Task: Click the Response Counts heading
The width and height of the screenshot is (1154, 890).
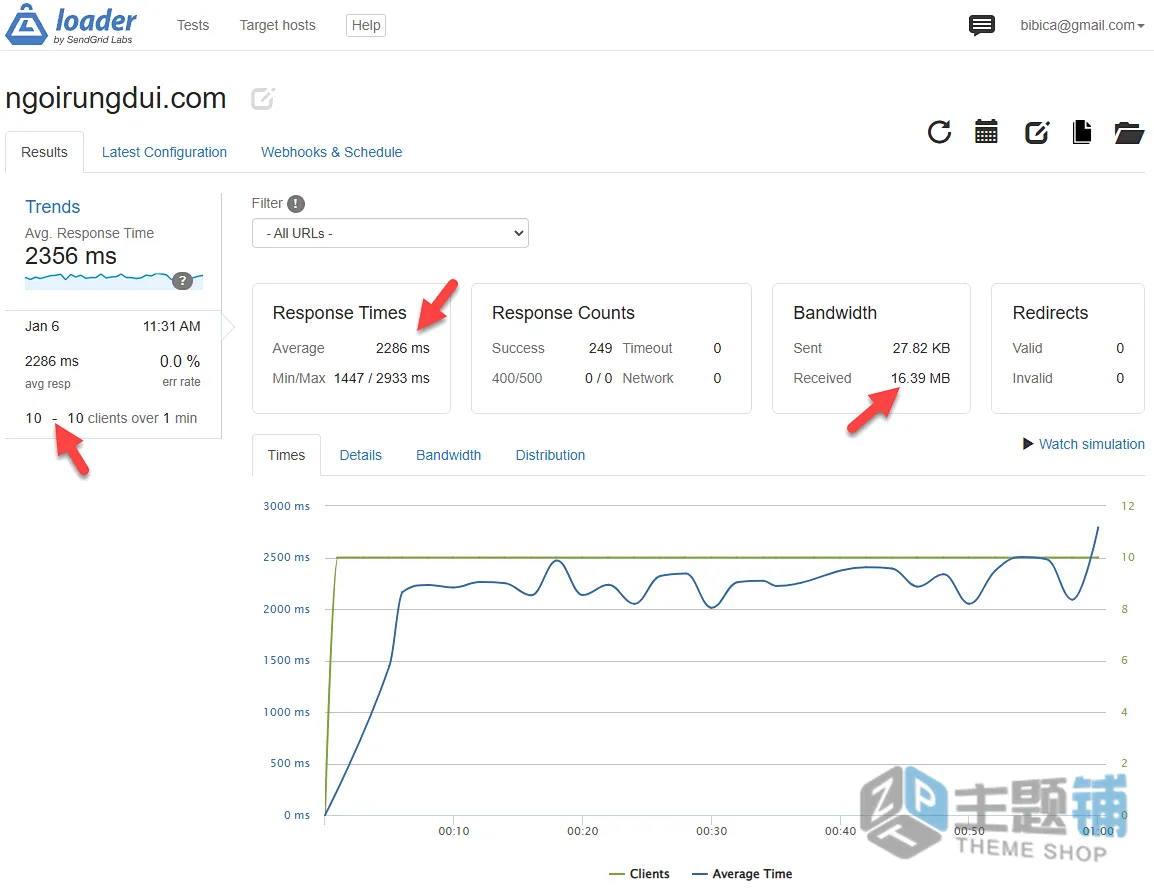Action: pos(563,313)
